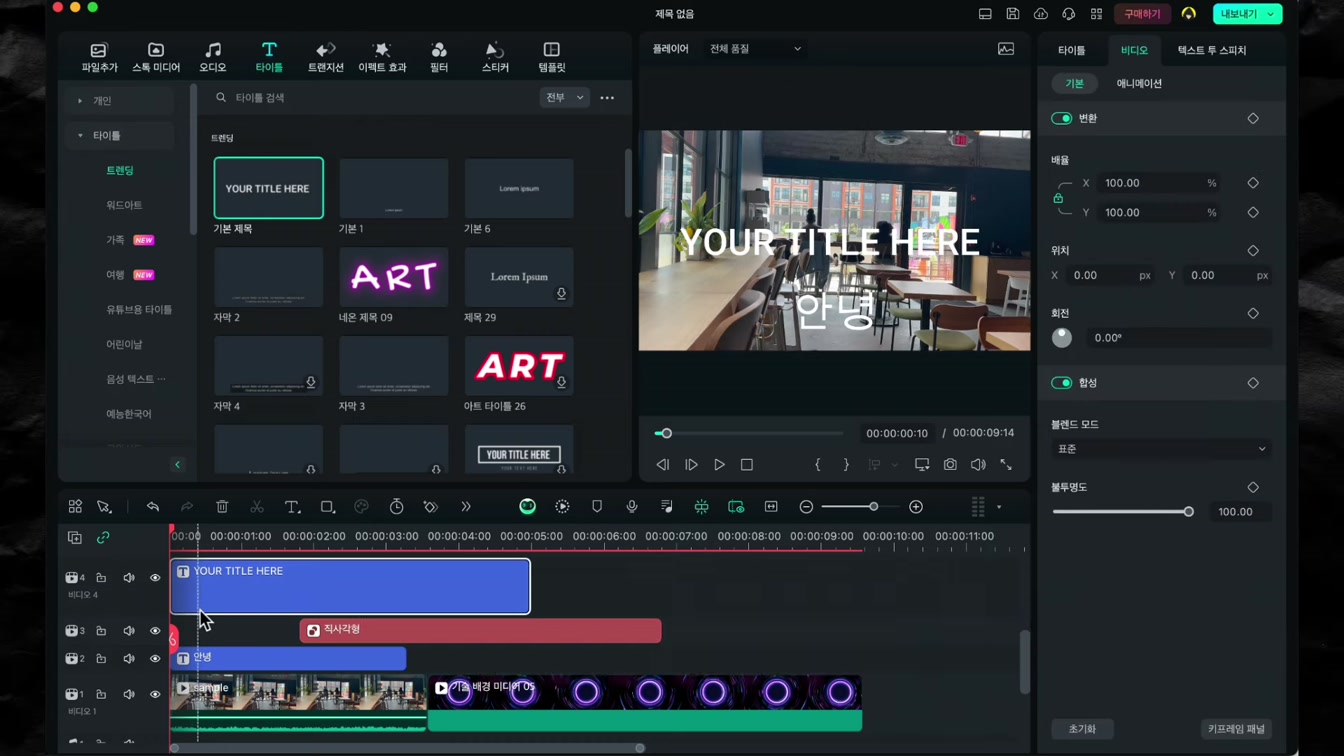Select the arrow Selection tool in timeline
Image resolution: width=1344 pixels, height=756 pixels.
(x=104, y=507)
